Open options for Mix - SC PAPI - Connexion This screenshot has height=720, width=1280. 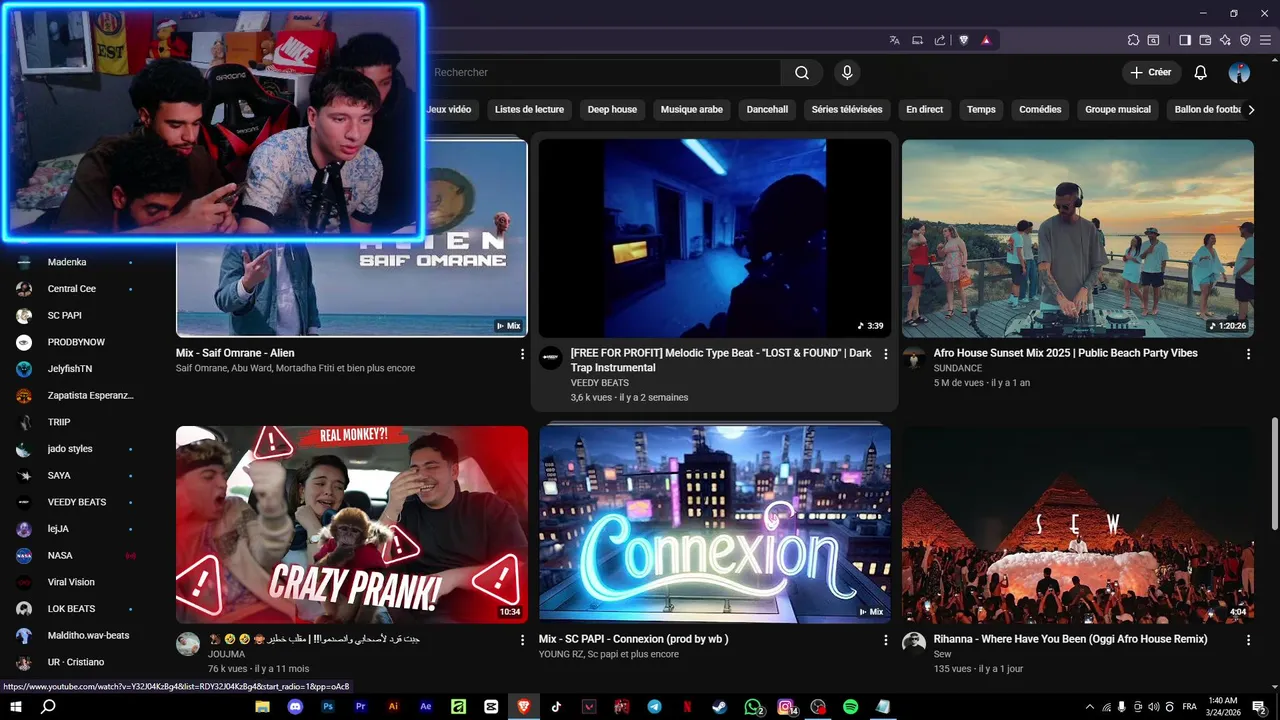(x=885, y=640)
